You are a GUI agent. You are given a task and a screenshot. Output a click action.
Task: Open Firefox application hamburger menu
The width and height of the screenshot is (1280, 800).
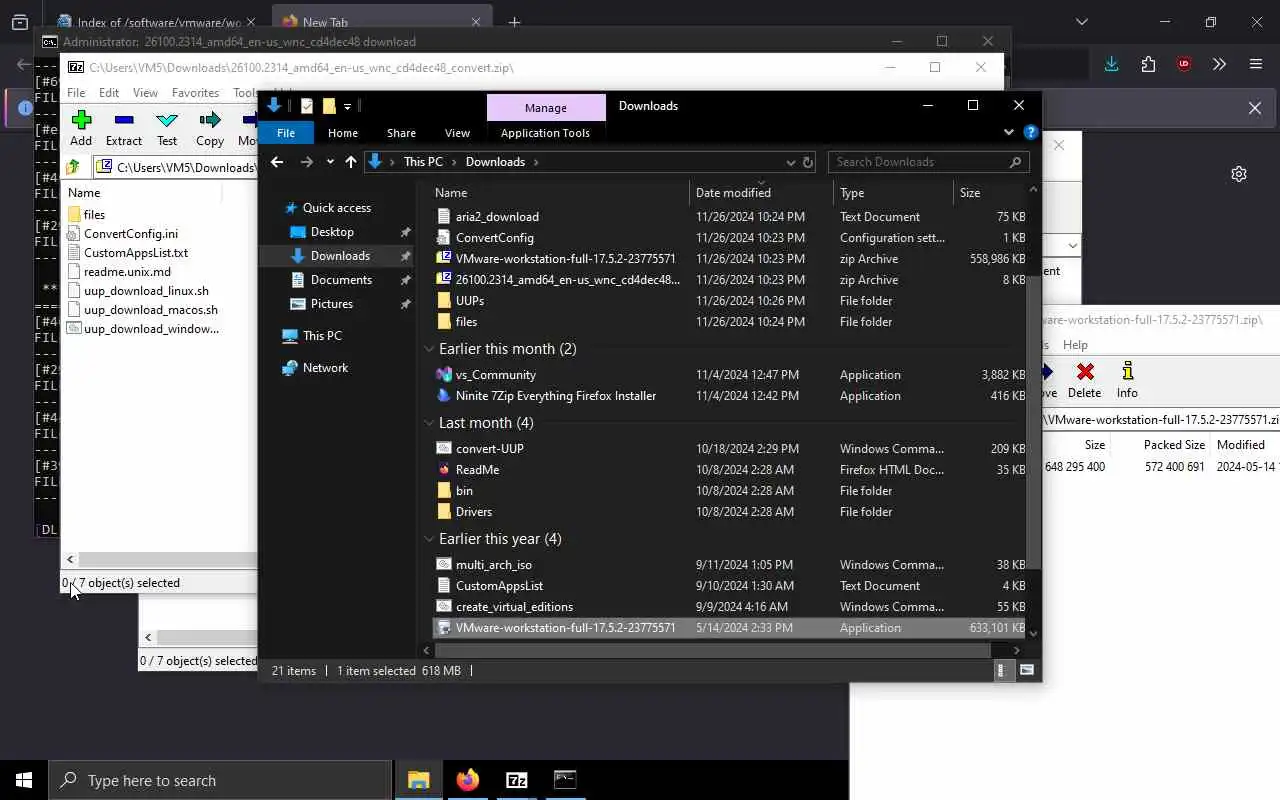point(1256,64)
